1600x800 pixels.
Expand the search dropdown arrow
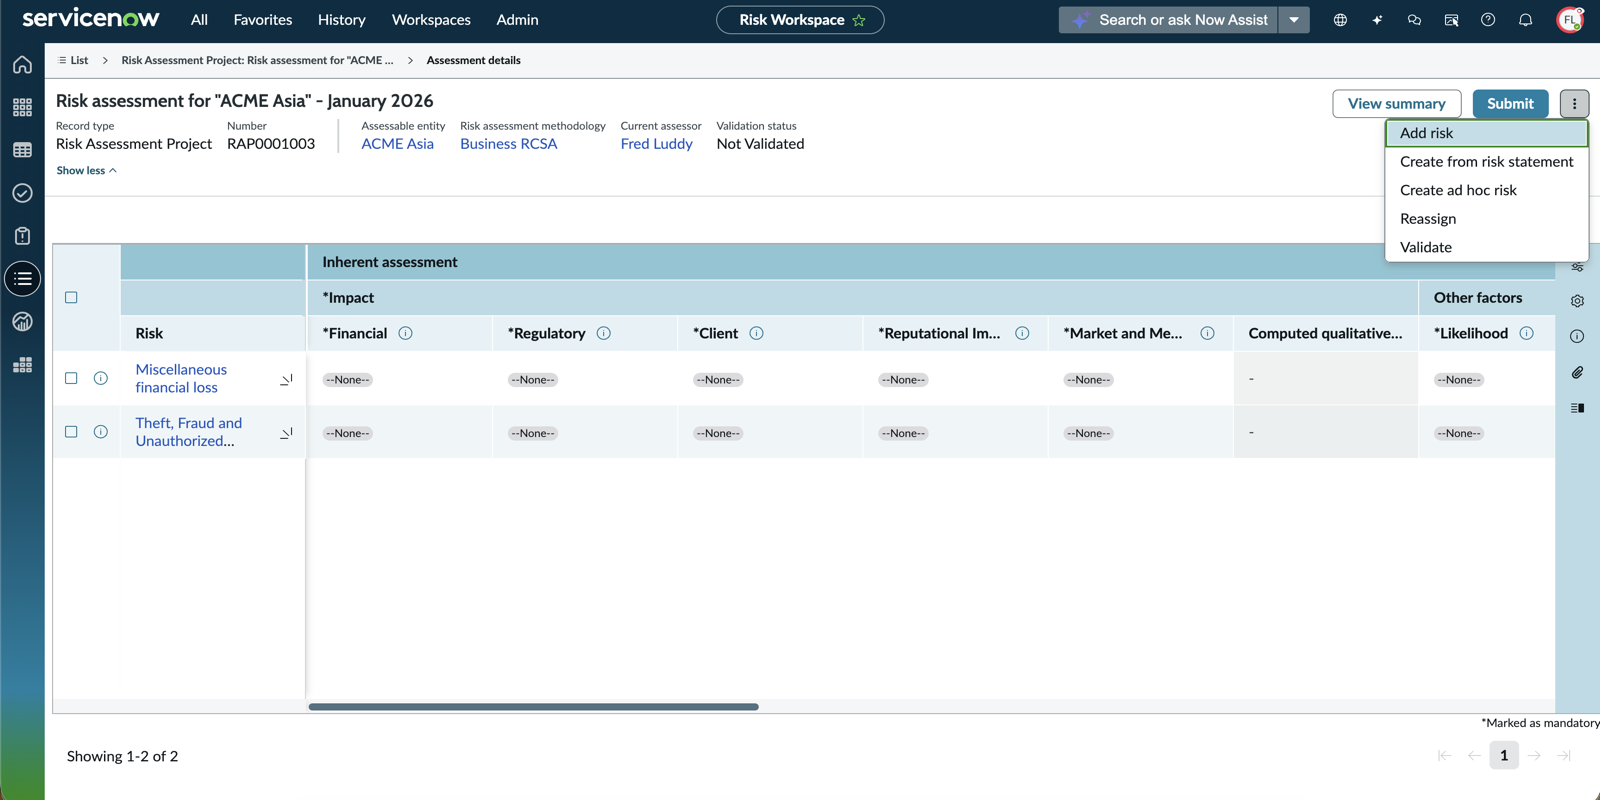(1294, 20)
